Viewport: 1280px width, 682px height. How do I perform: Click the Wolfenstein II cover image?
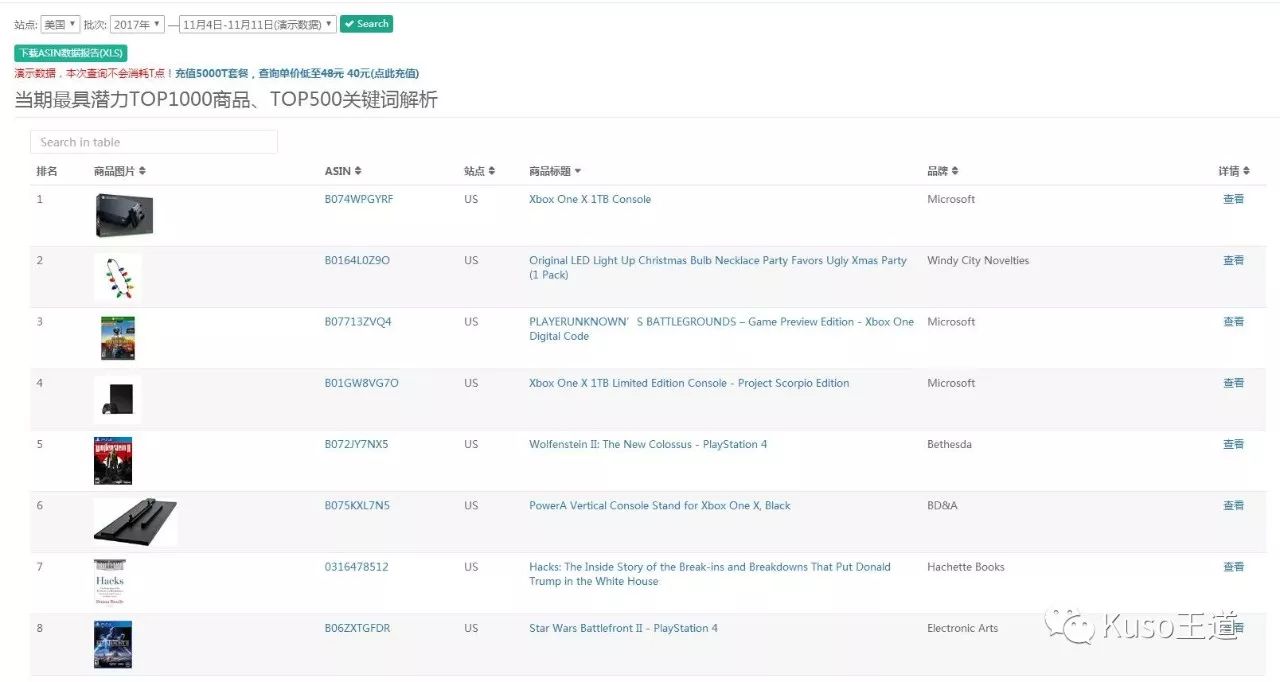tap(113, 461)
